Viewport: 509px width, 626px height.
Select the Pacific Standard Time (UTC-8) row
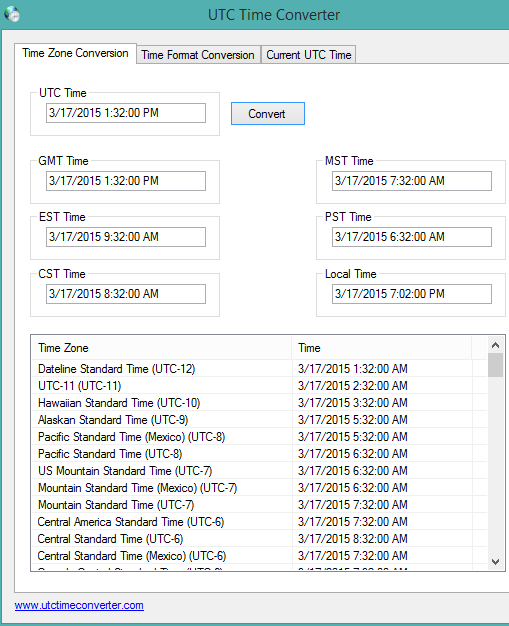(x=259, y=454)
